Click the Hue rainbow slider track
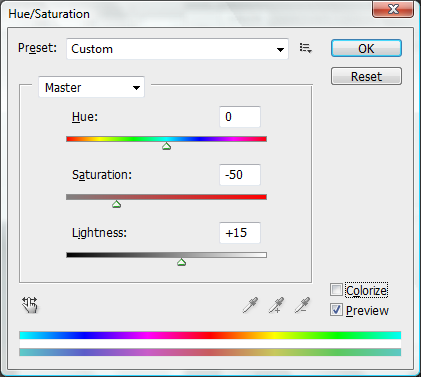Screen dimensions: 421x377 tap(166, 139)
